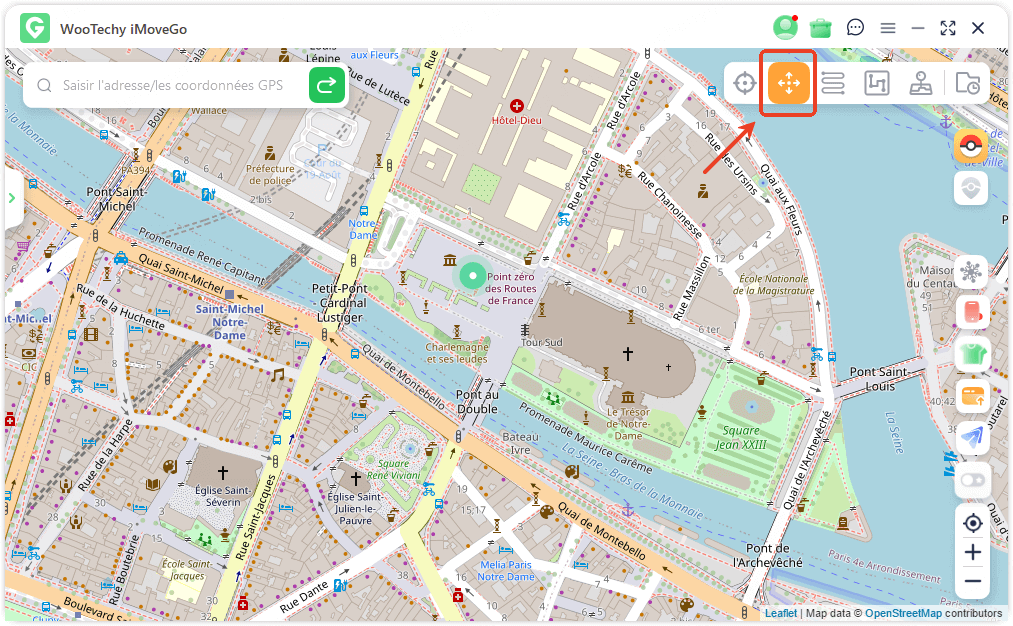The height and width of the screenshot is (626, 1013).
Task: Expand the left side panel arrow
Action: (12, 198)
